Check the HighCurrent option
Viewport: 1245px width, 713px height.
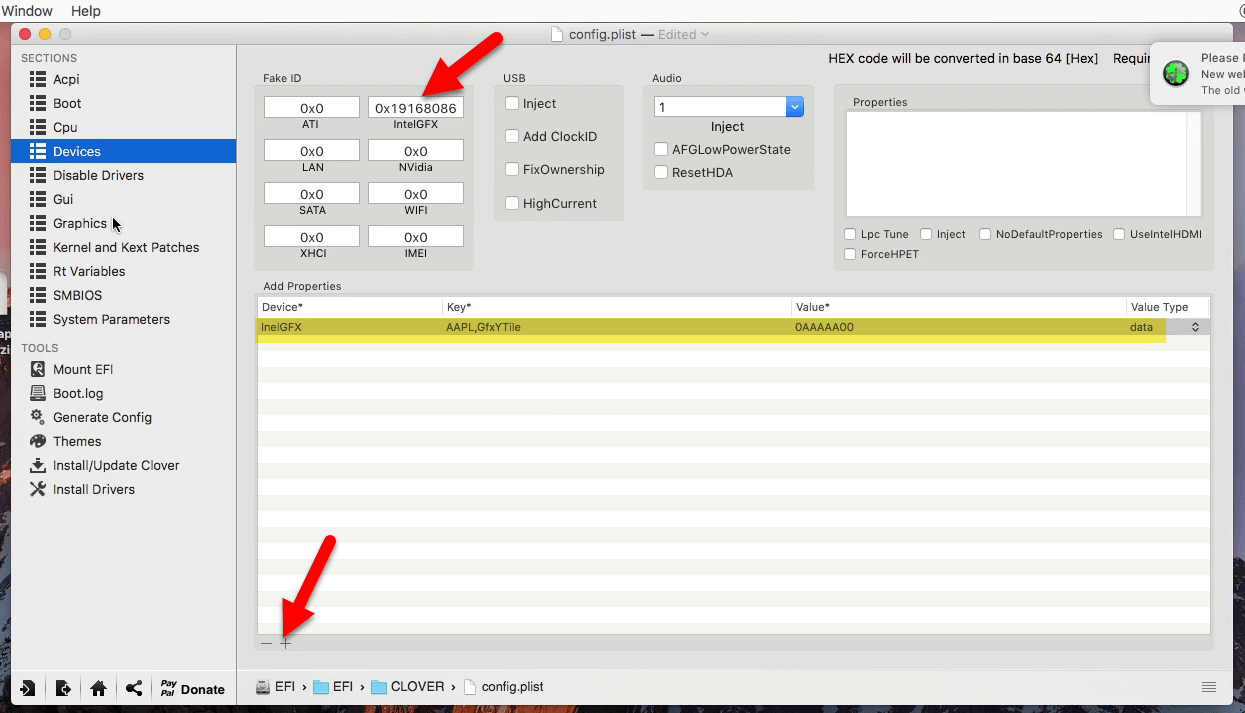pos(512,203)
